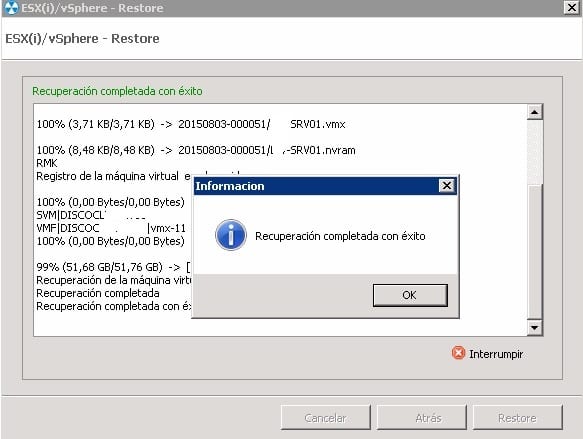Click the 'ESX(i)/vSphere - Restore' page heading

pyautogui.click(x=82, y=39)
